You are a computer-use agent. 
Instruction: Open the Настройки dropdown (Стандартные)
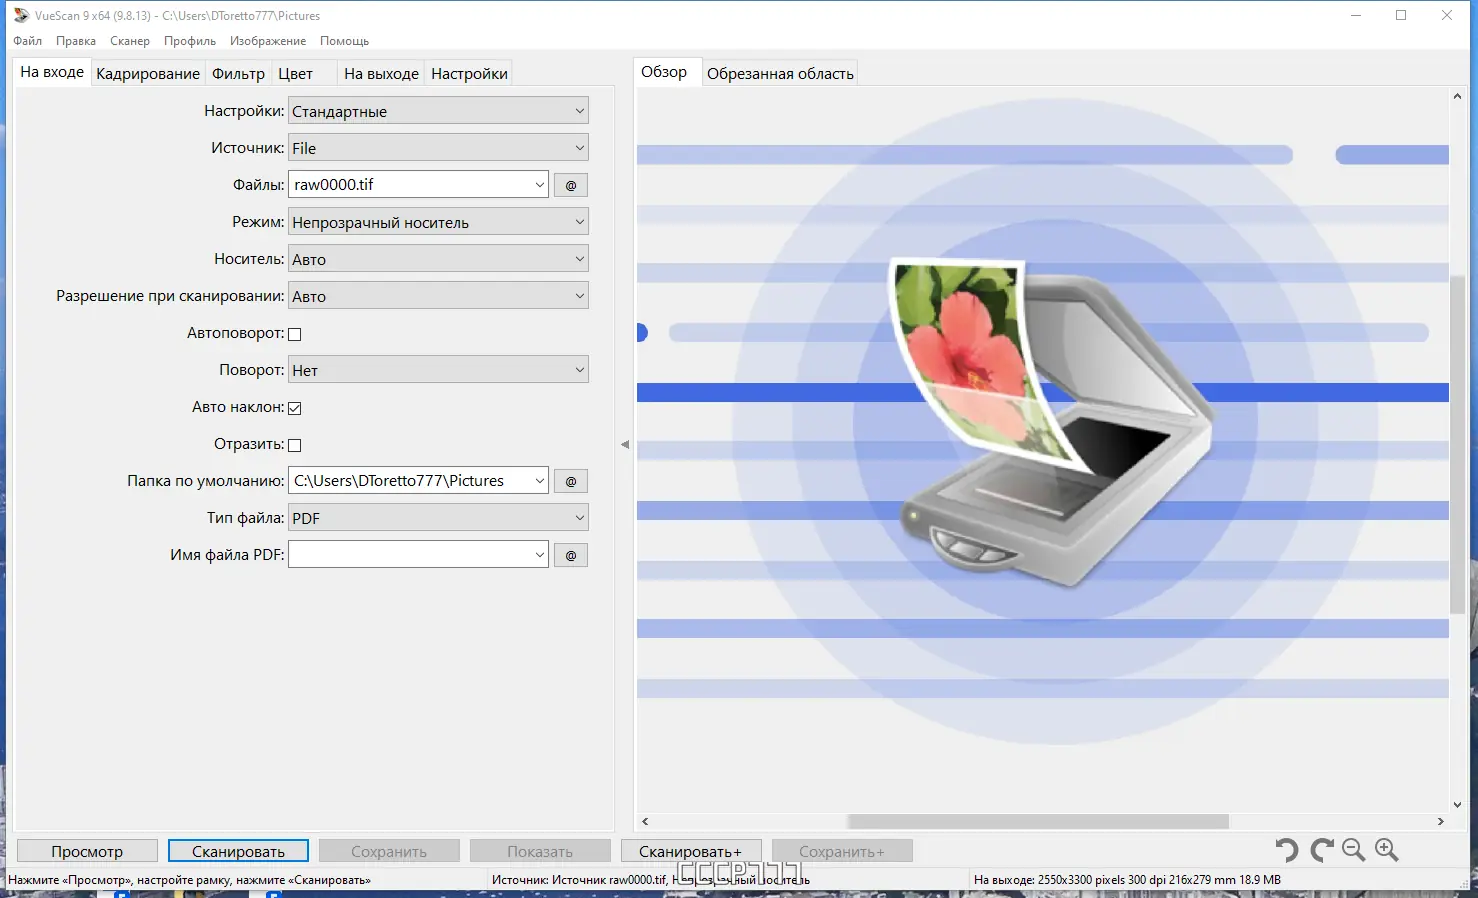click(438, 111)
